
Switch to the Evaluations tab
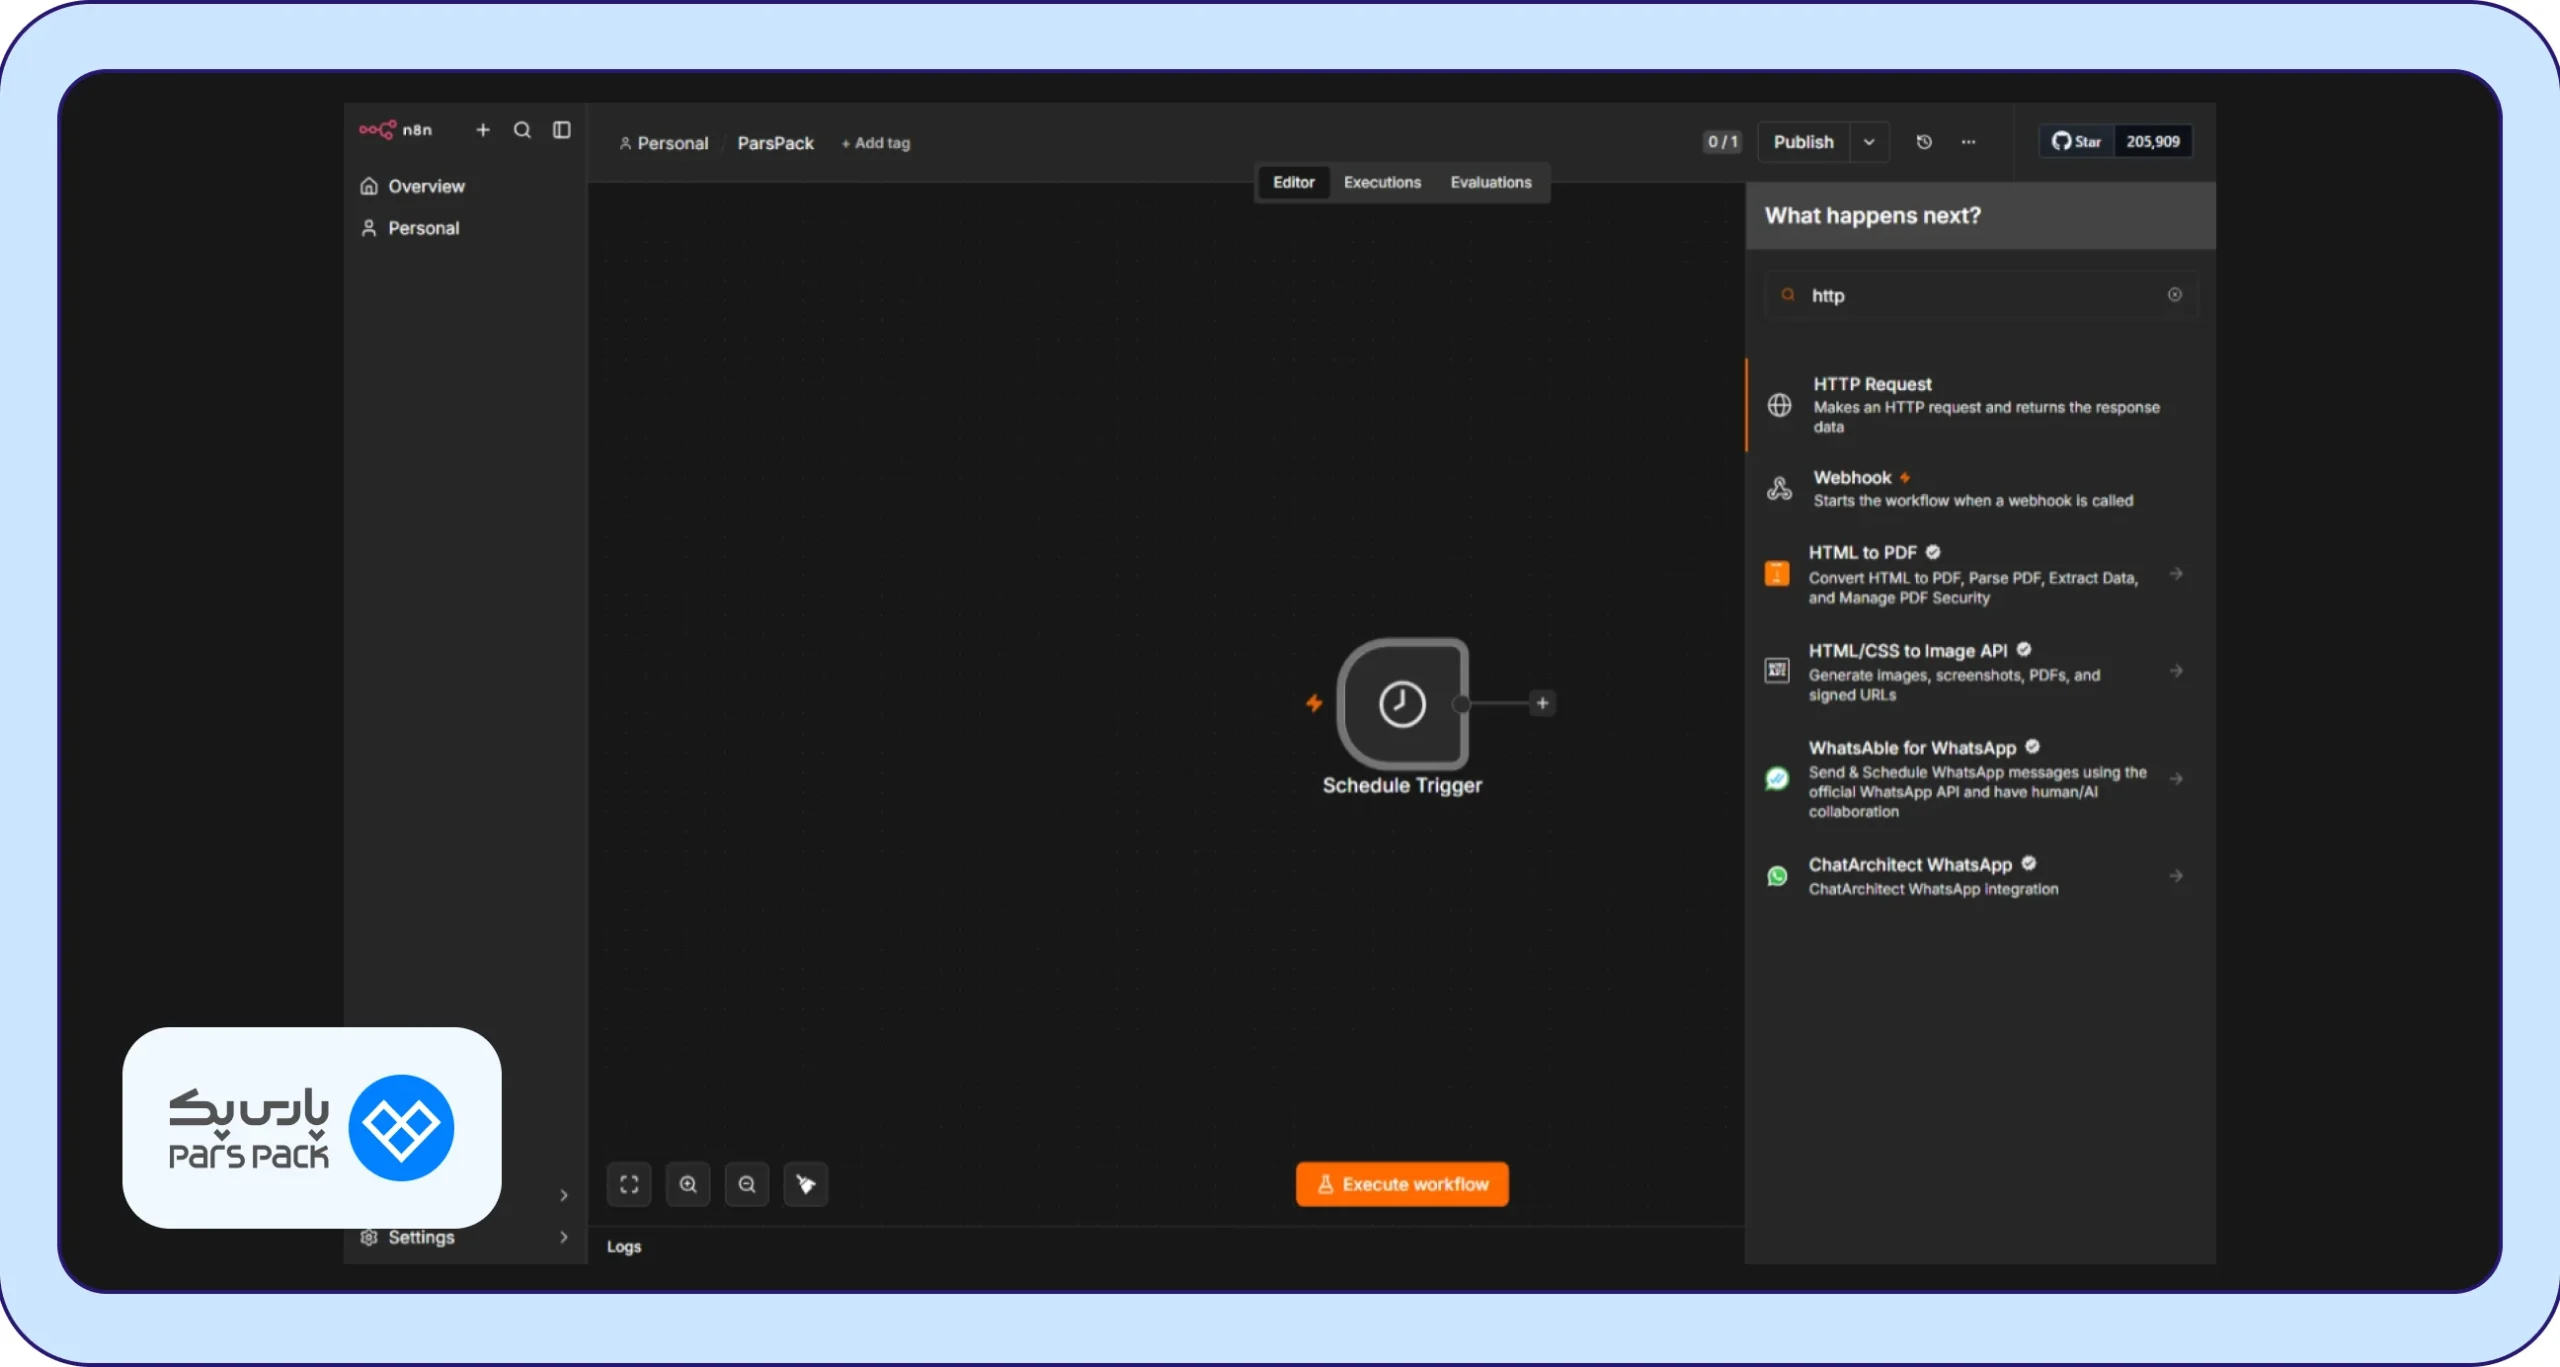(1491, 182)
